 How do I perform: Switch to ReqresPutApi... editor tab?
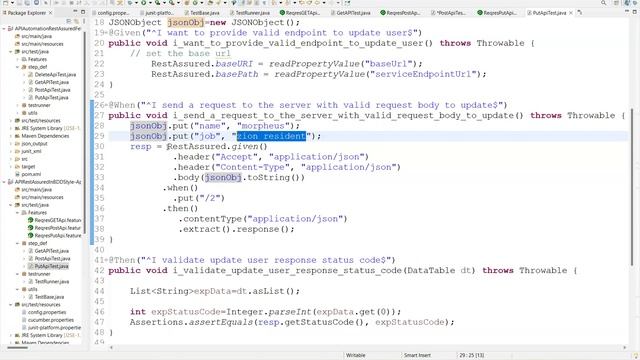coord(497,13)
